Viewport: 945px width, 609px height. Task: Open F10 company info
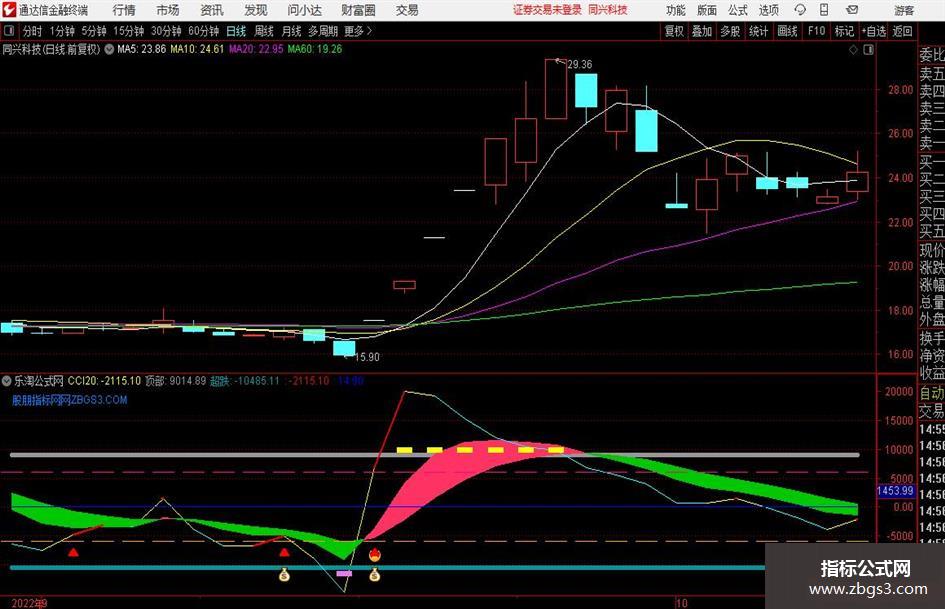pos(816,31)
